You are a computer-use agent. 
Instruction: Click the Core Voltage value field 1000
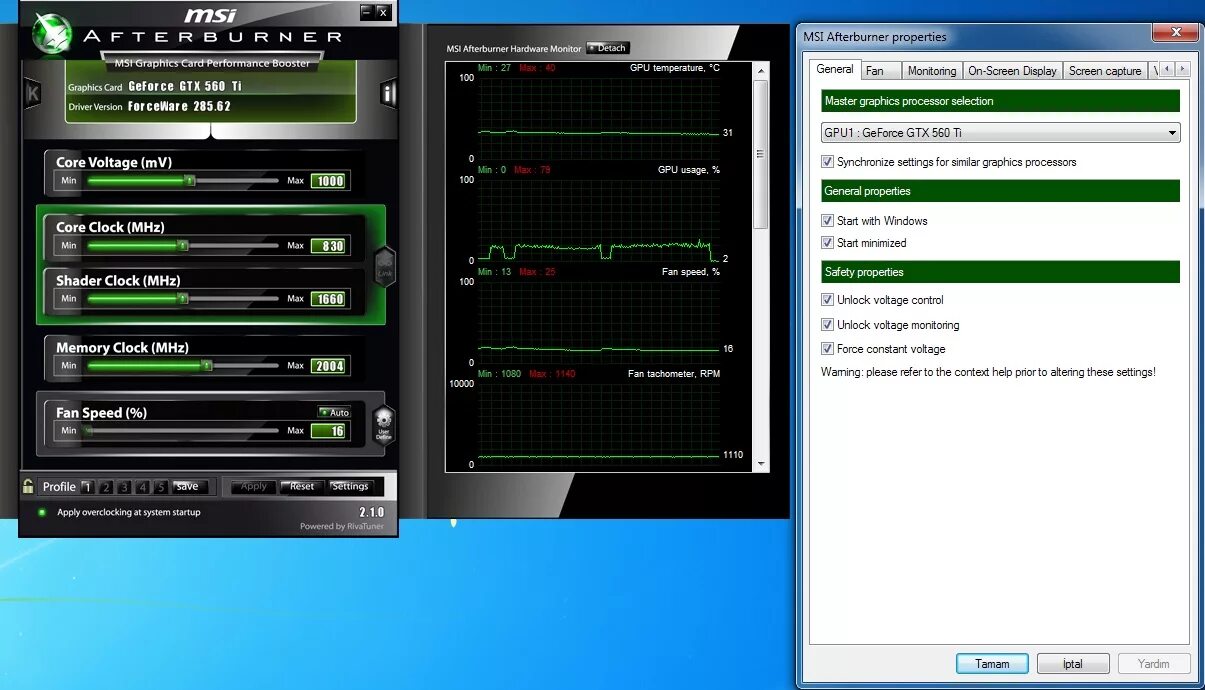[328, 181]
